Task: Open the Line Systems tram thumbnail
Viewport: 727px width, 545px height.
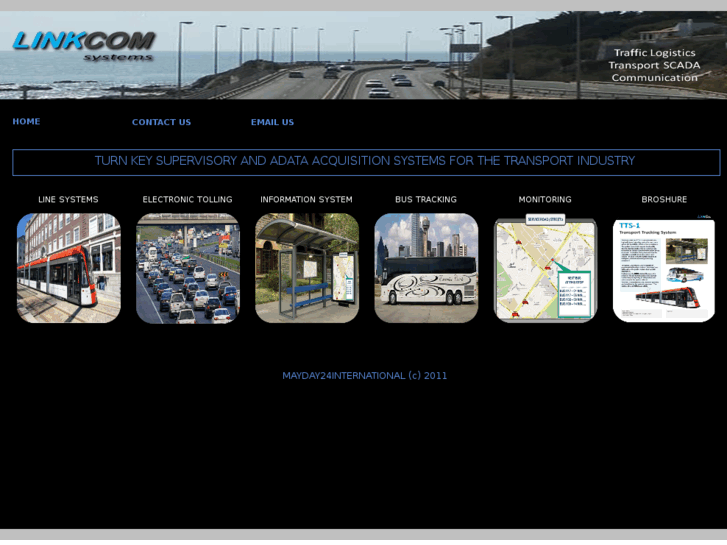Action: [69, 268]
